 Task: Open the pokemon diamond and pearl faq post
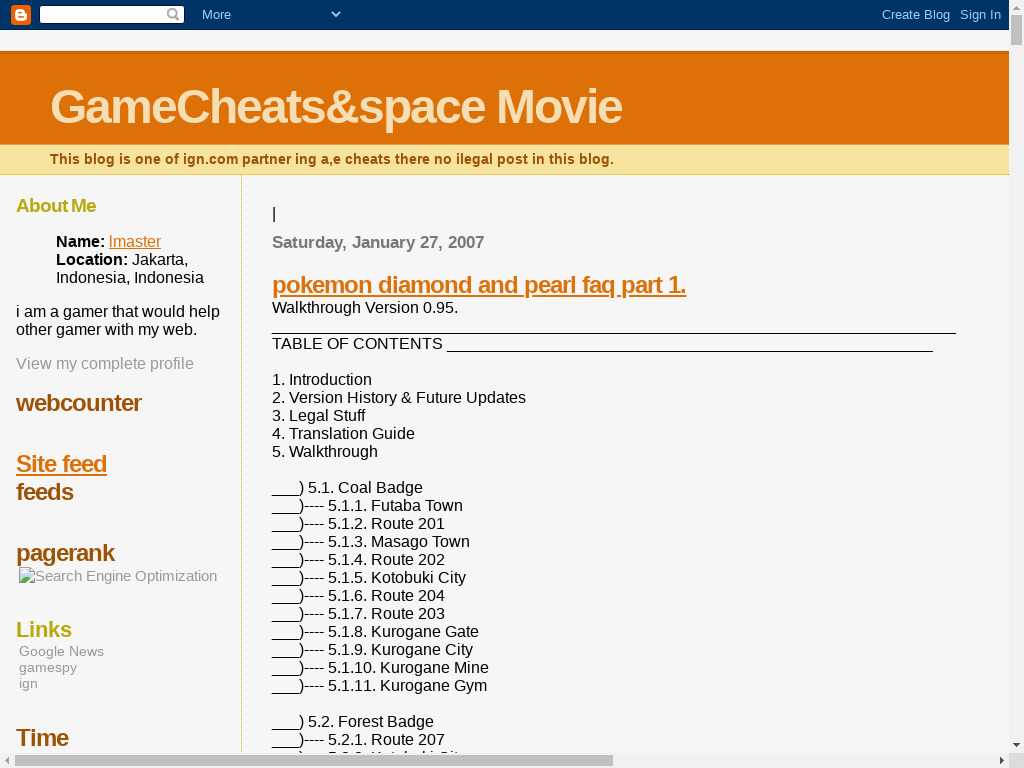coord(478,285)
